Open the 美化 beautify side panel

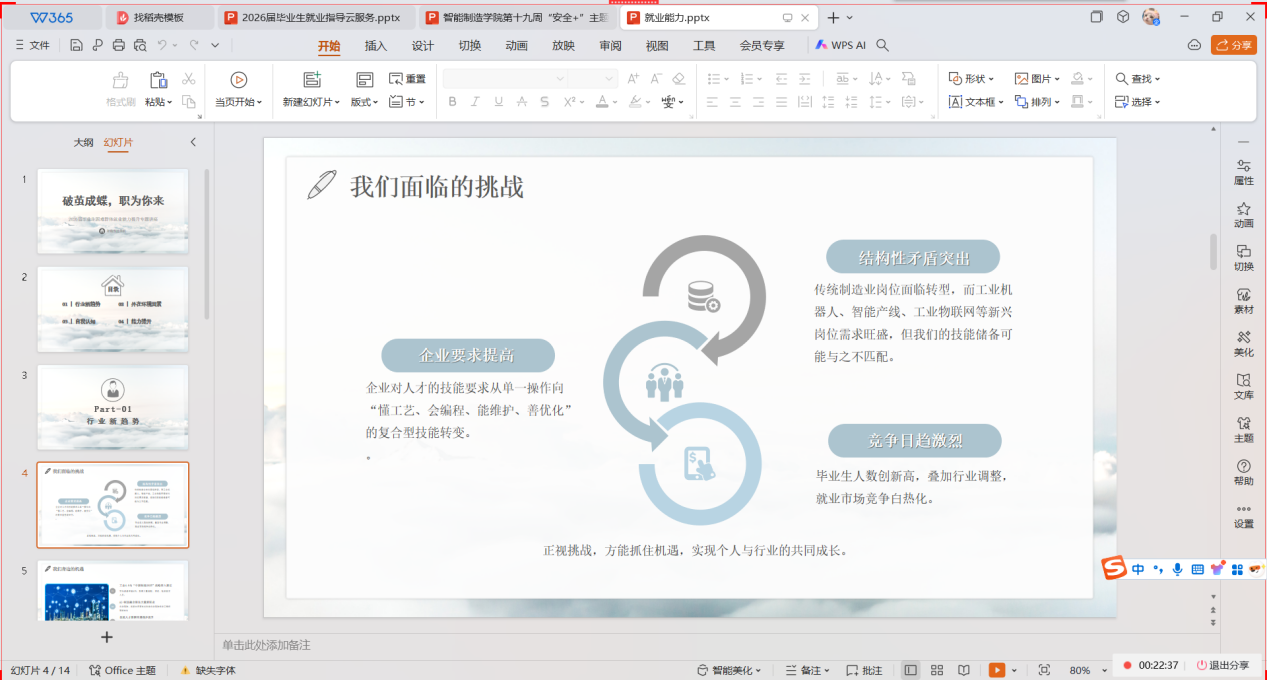1243,344
